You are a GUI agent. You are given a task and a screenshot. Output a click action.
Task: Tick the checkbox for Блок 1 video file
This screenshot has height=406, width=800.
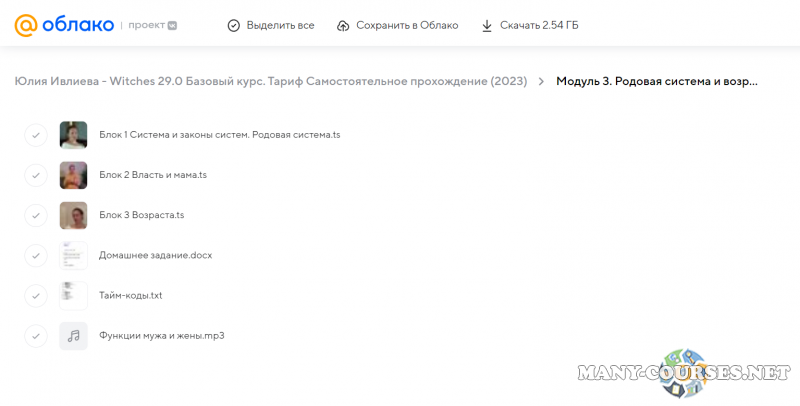click(35, 135)
